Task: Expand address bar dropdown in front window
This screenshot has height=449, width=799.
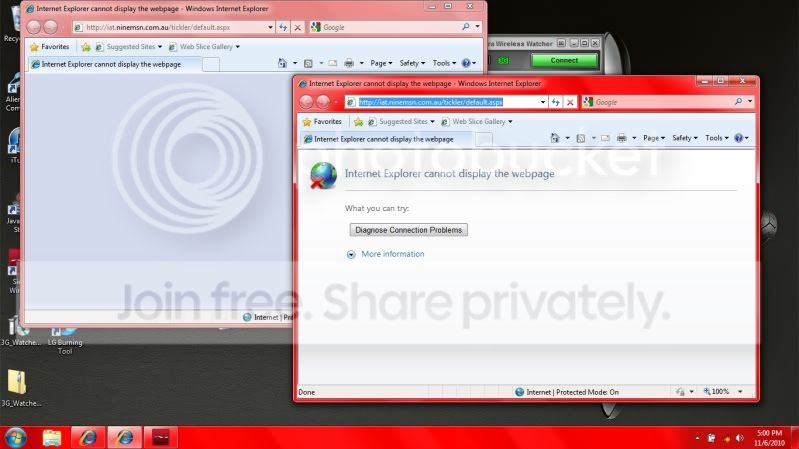Action: 543,102
